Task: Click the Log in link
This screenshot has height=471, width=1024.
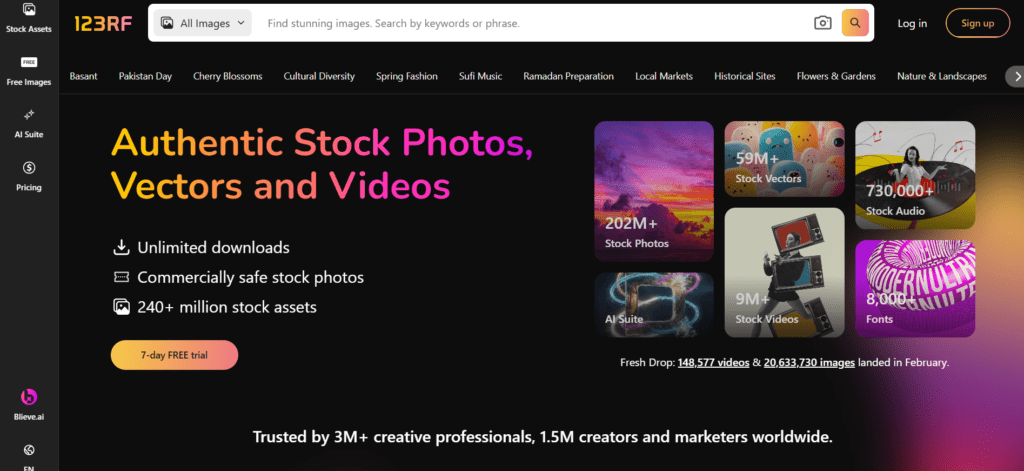Action: tap(912, 23)
